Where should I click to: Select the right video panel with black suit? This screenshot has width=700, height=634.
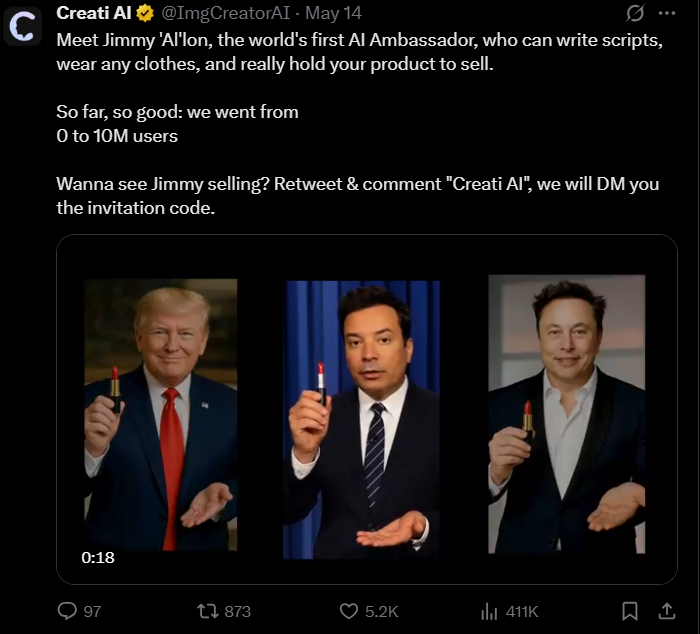coord(566,414)
